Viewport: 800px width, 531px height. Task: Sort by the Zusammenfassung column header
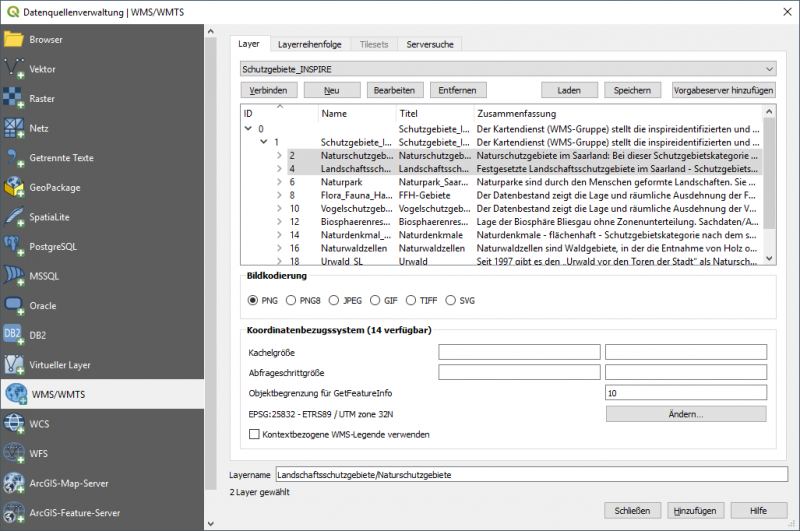pos(617,114)
